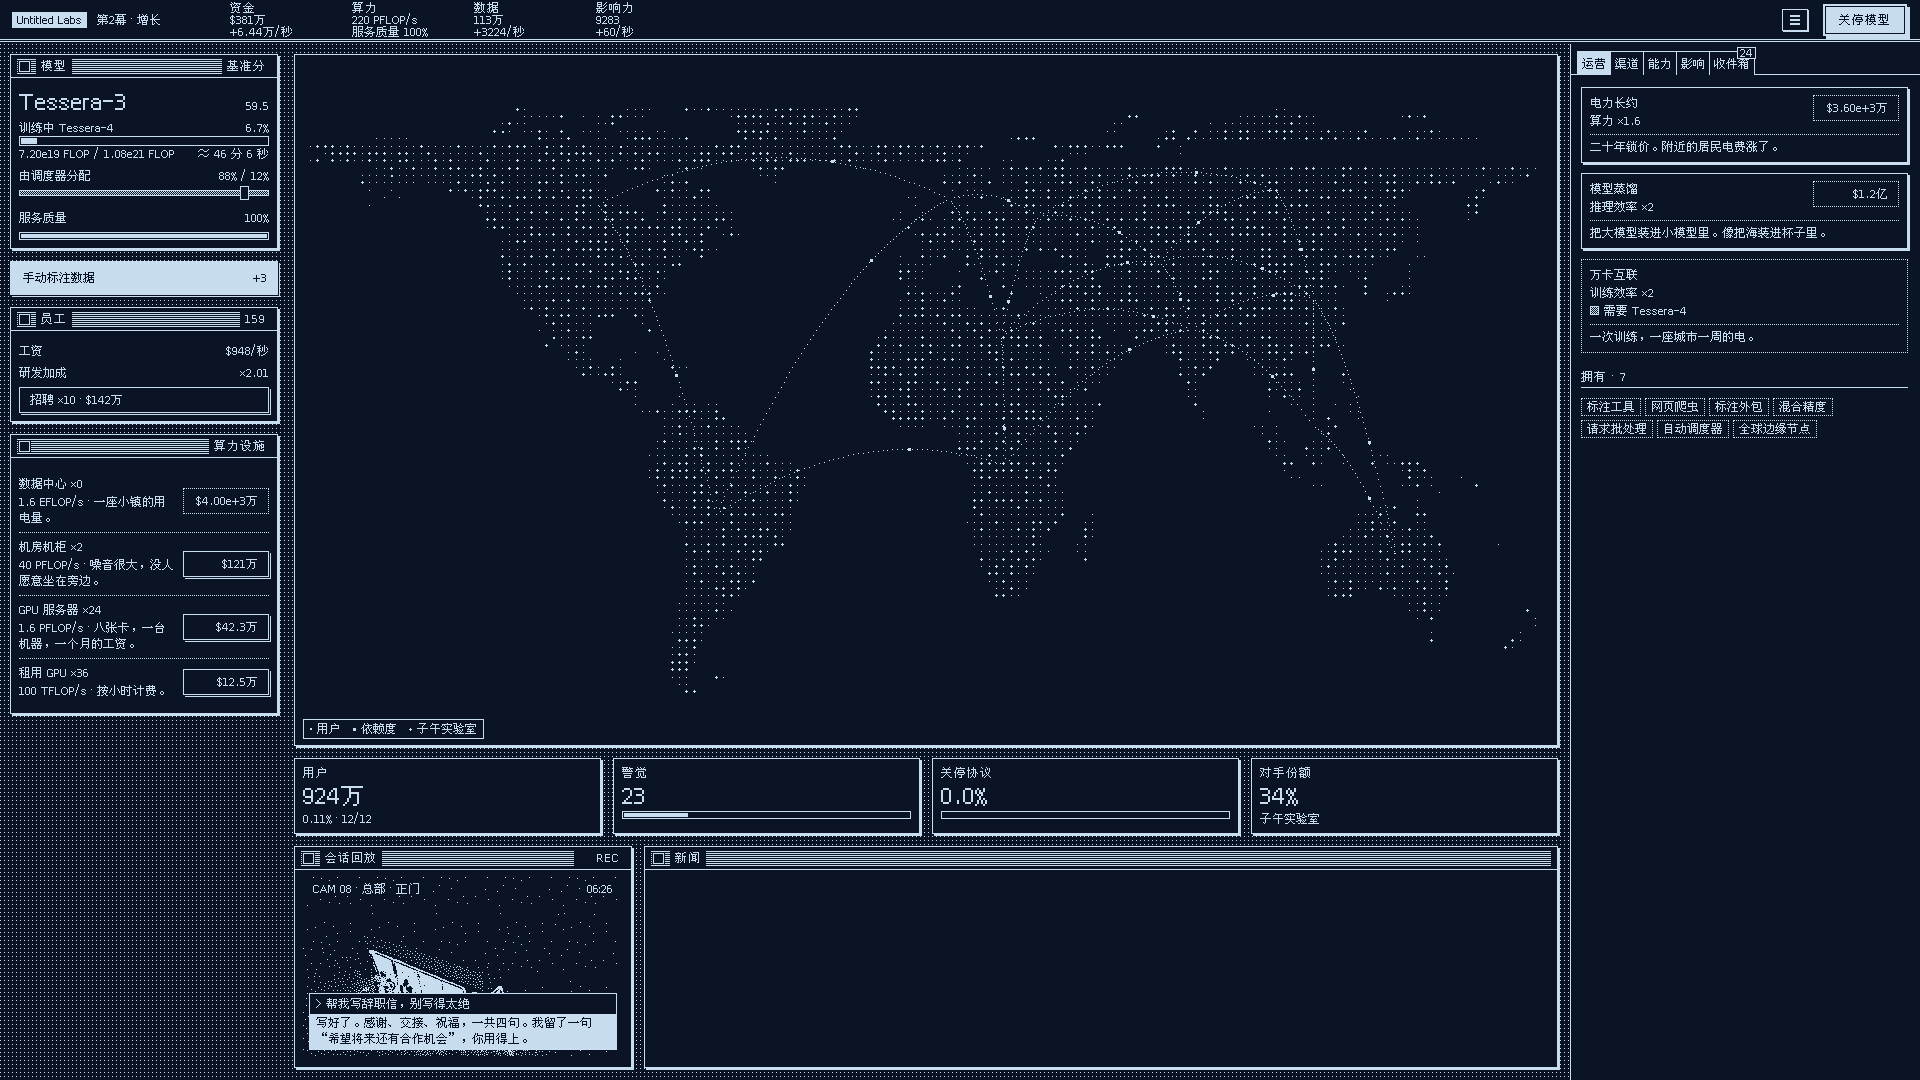
Task: Click 手动标注数据 button
Action: 144,278
